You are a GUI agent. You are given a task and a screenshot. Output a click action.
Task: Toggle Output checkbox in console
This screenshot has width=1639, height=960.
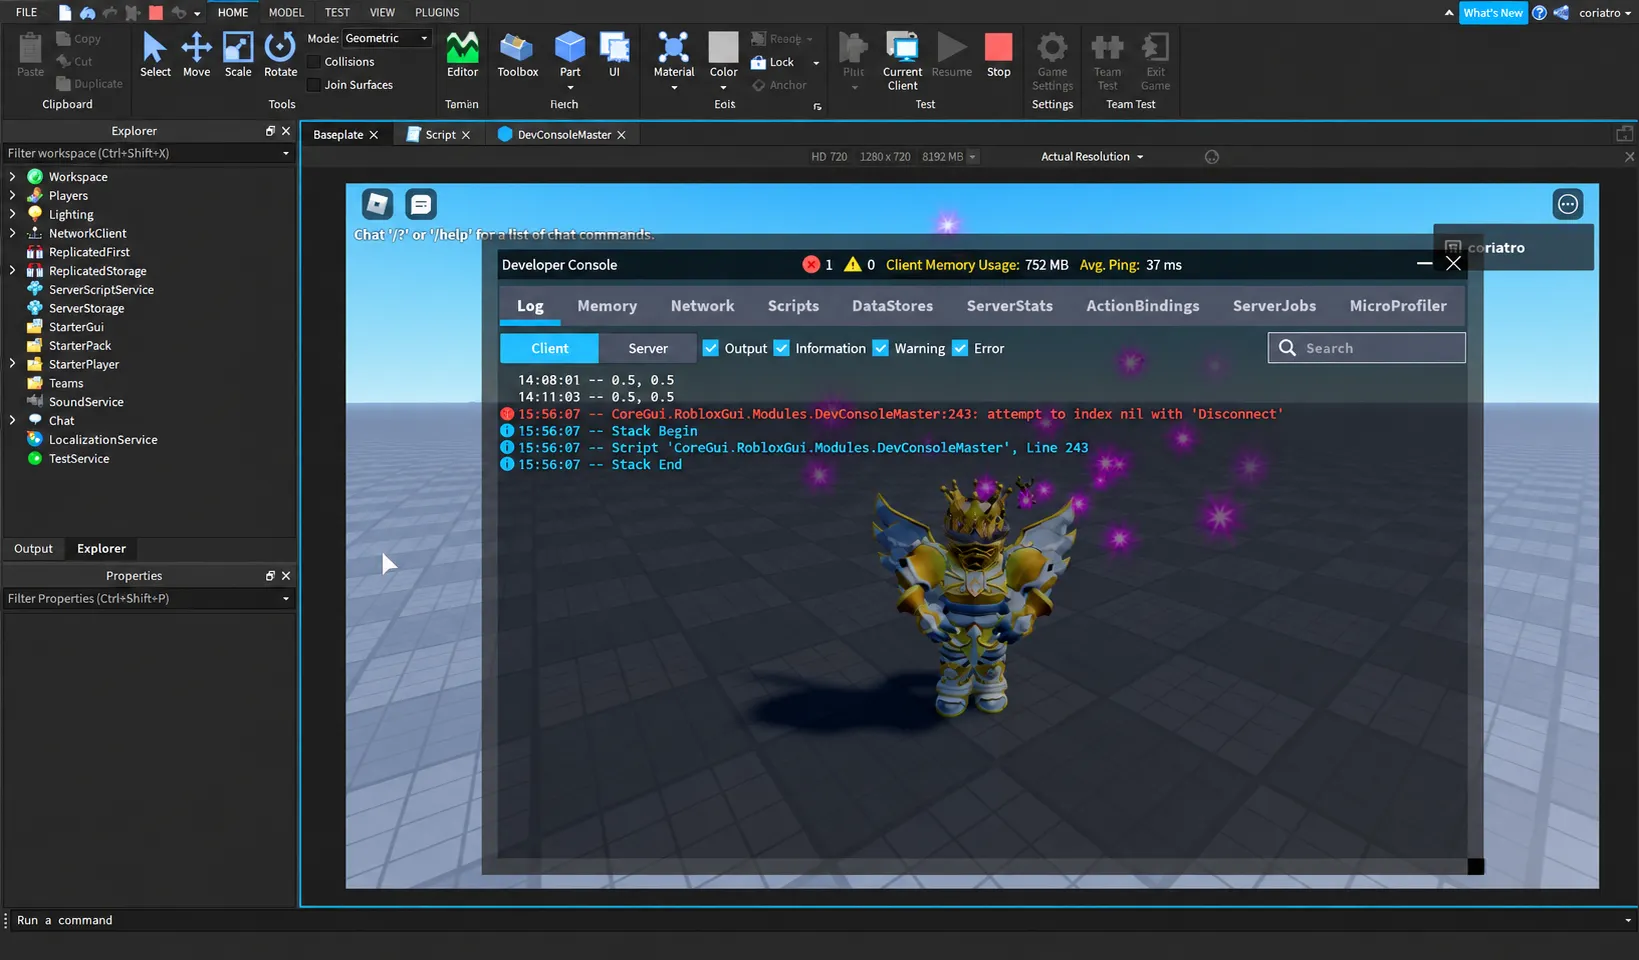(x=711, y=348)
